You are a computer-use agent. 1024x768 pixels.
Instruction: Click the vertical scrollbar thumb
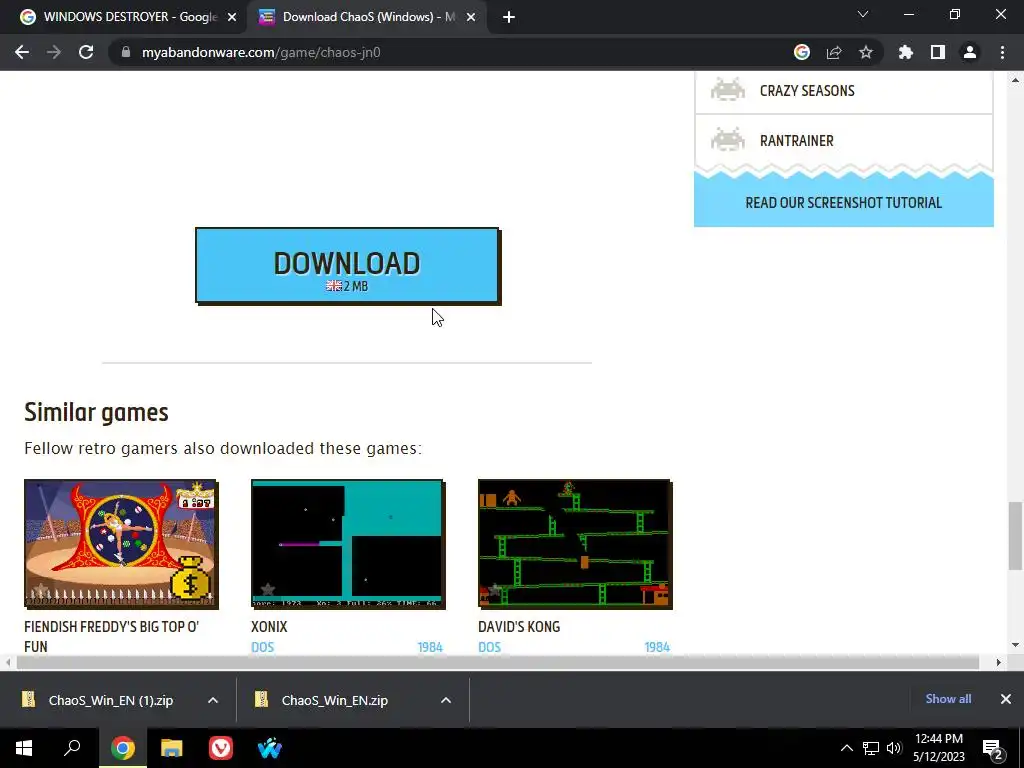click(1016, 536)
